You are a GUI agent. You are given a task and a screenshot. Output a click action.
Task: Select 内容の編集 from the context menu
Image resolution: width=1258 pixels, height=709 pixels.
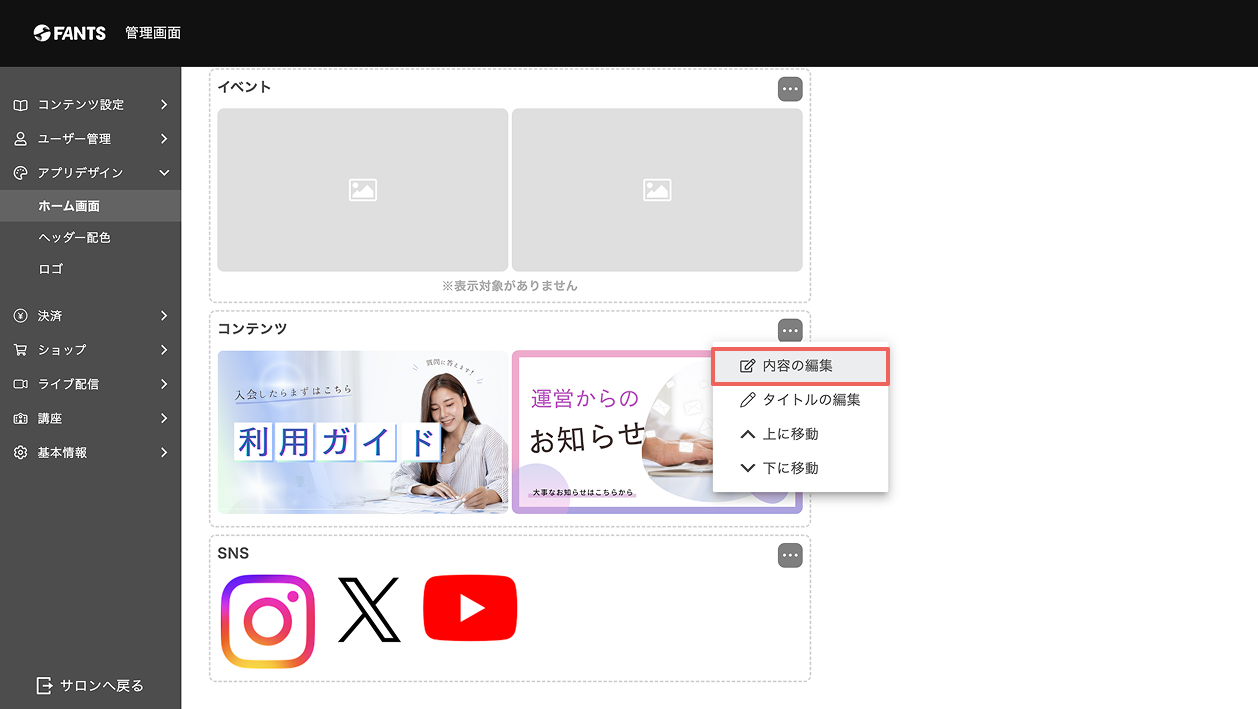pyautogui.click(x=800, y=366)
